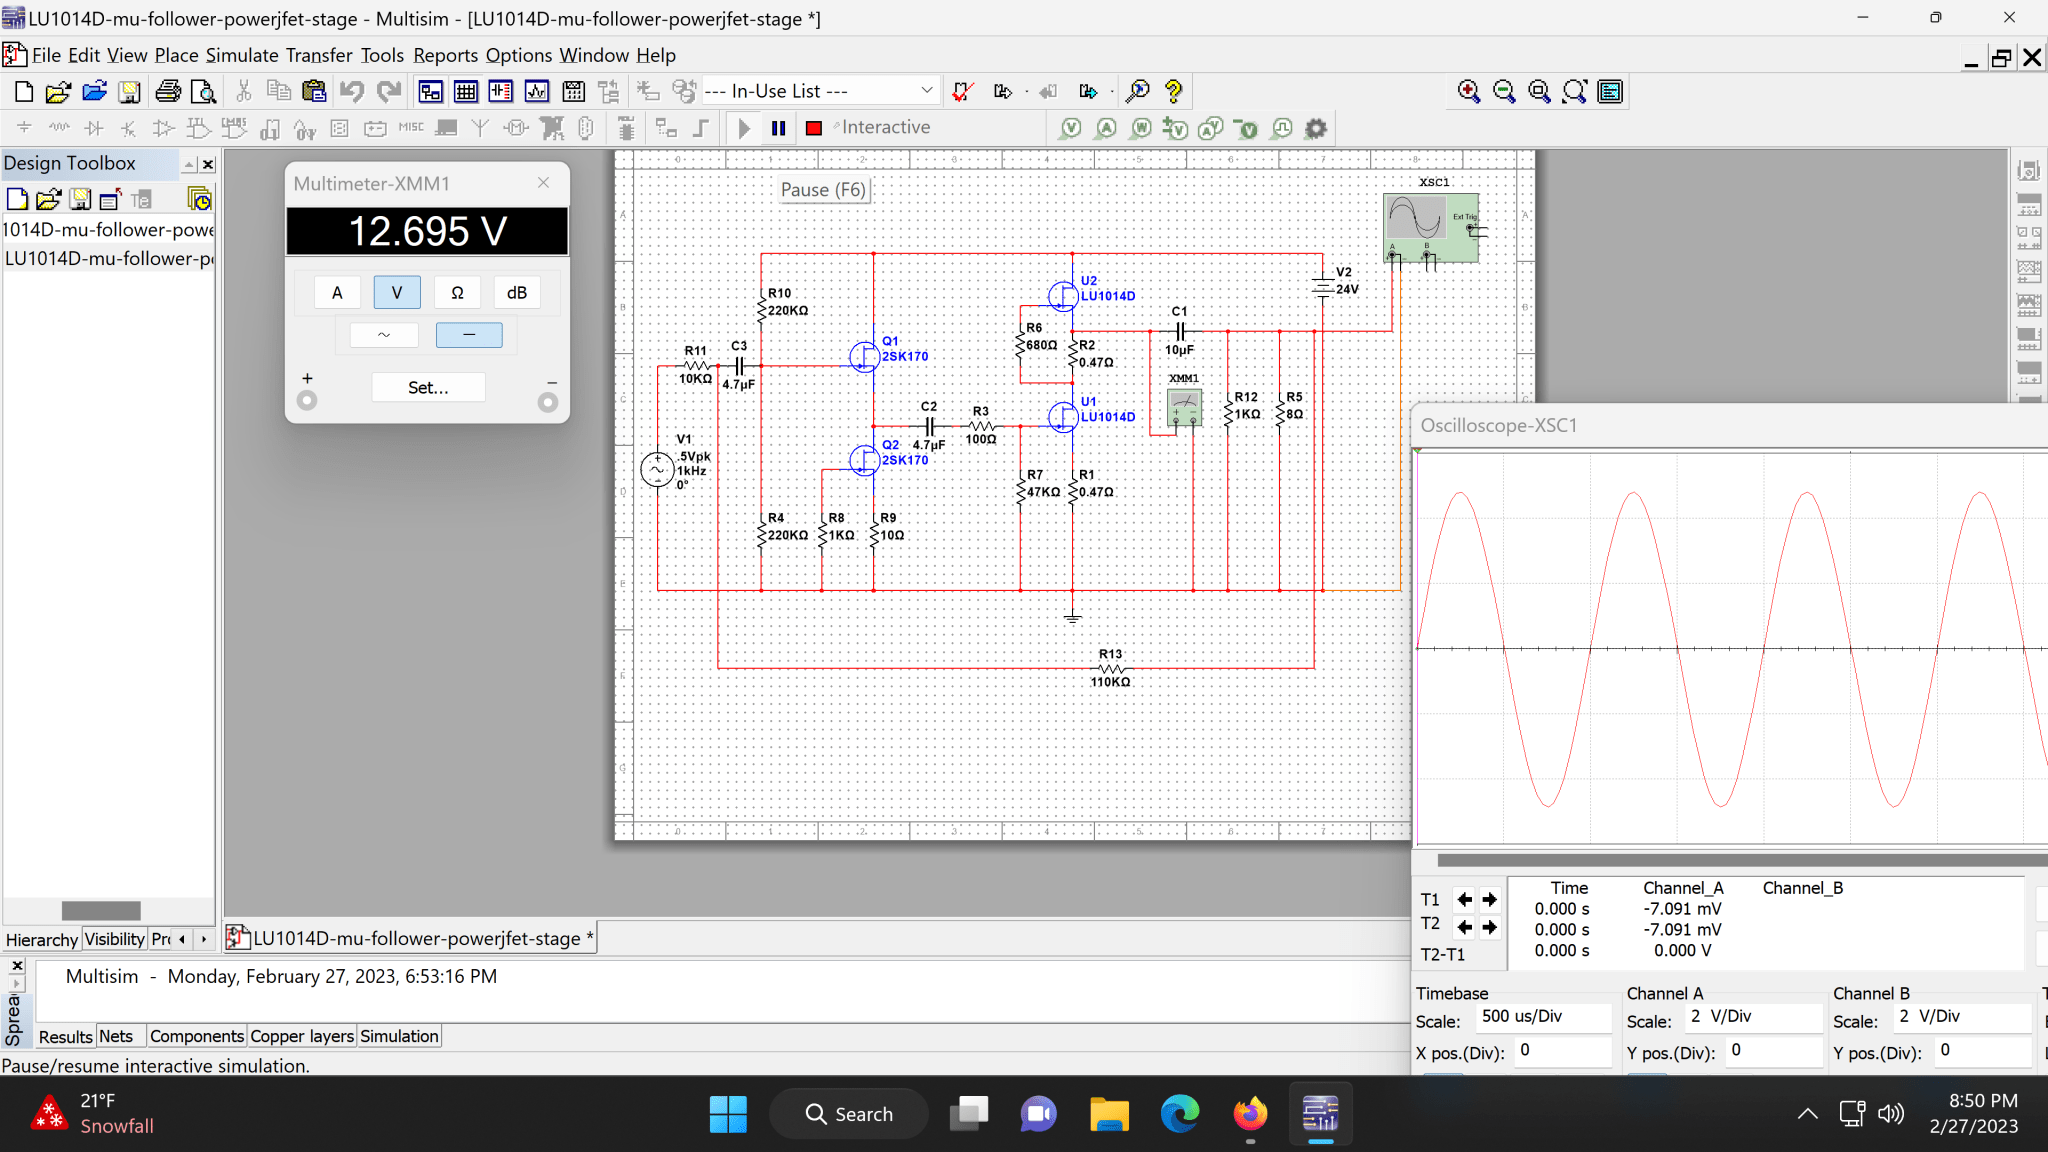This screenshot has height=1152, width=2048.
Task: Stop simulation with red square button
Action: click(x=814, y=128)
